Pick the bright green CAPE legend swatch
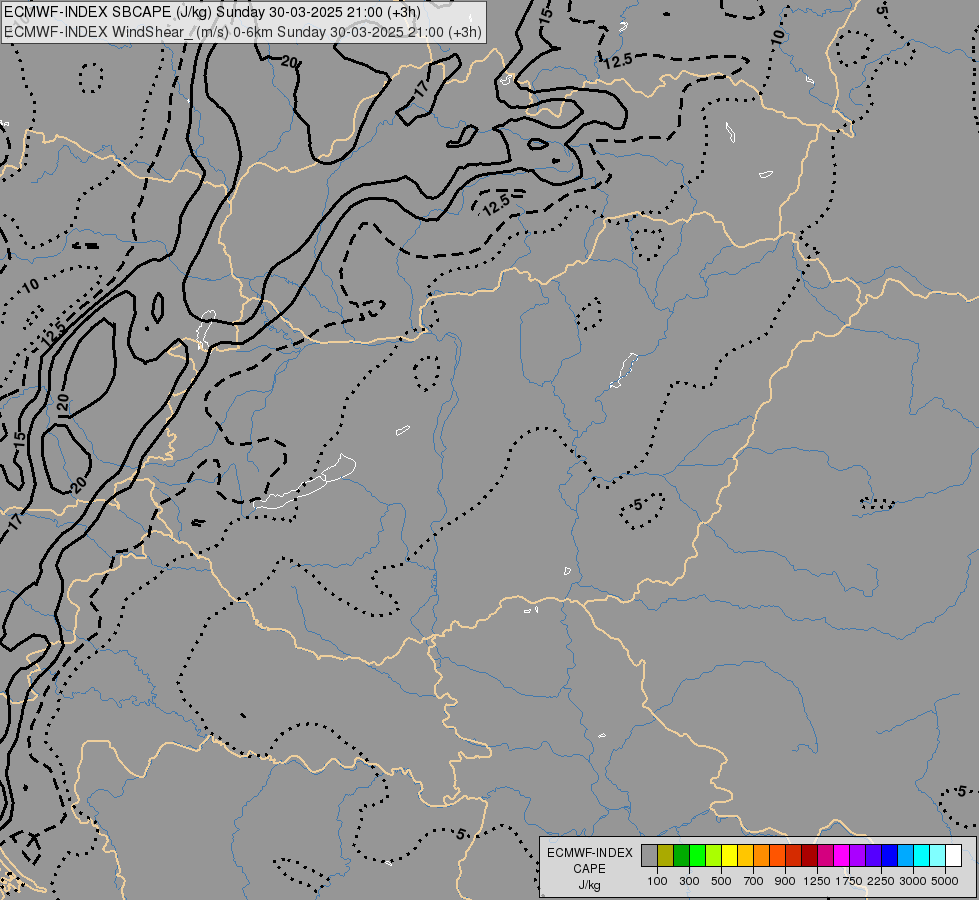 coord(697,855)
